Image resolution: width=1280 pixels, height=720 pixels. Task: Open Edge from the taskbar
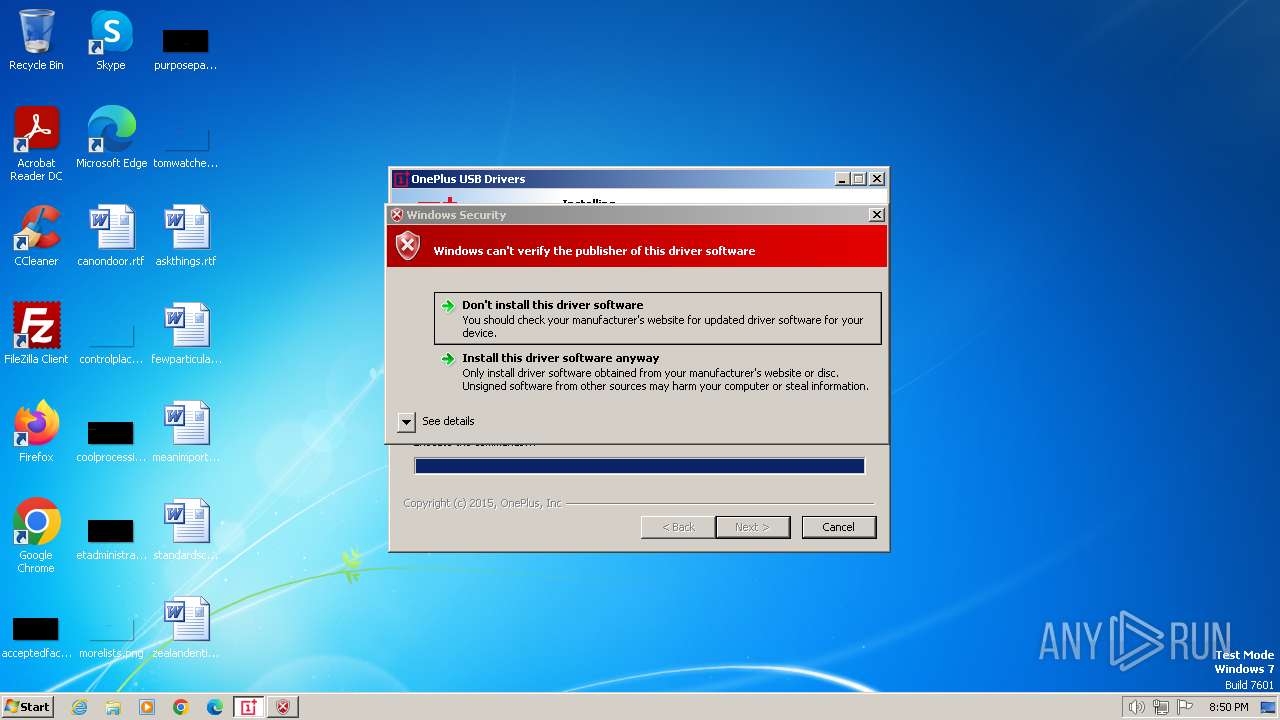pos(215,707)
